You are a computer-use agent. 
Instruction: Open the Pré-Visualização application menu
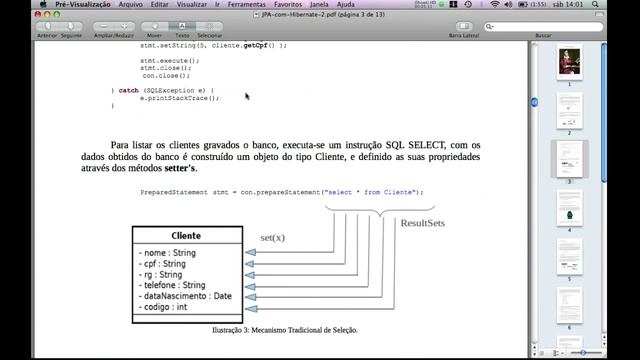pos(83,4)
